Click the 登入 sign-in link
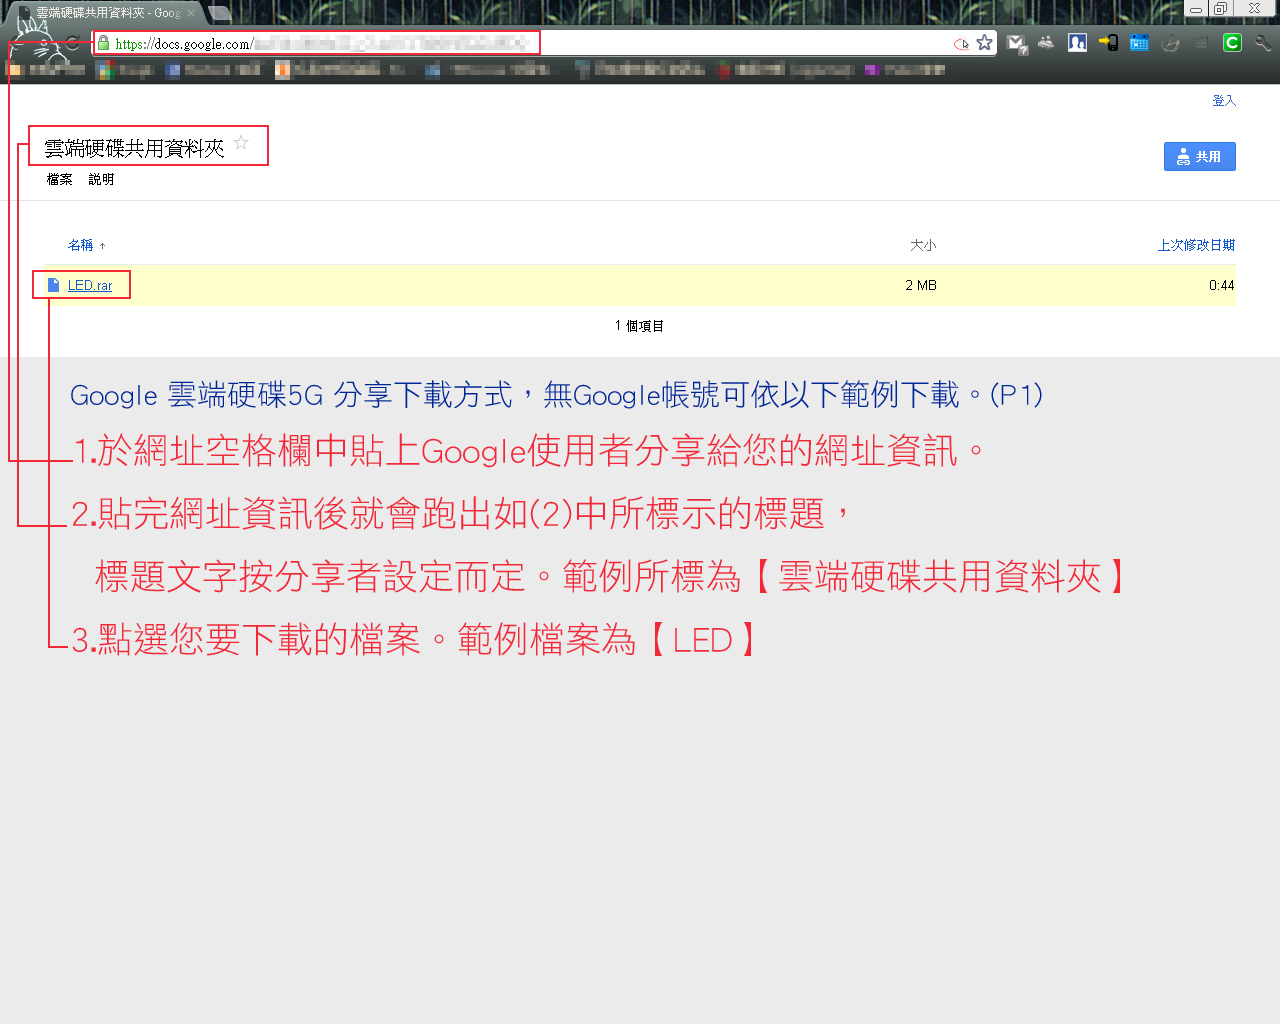The image size is (1280, 1024). tap(1224, 100)
